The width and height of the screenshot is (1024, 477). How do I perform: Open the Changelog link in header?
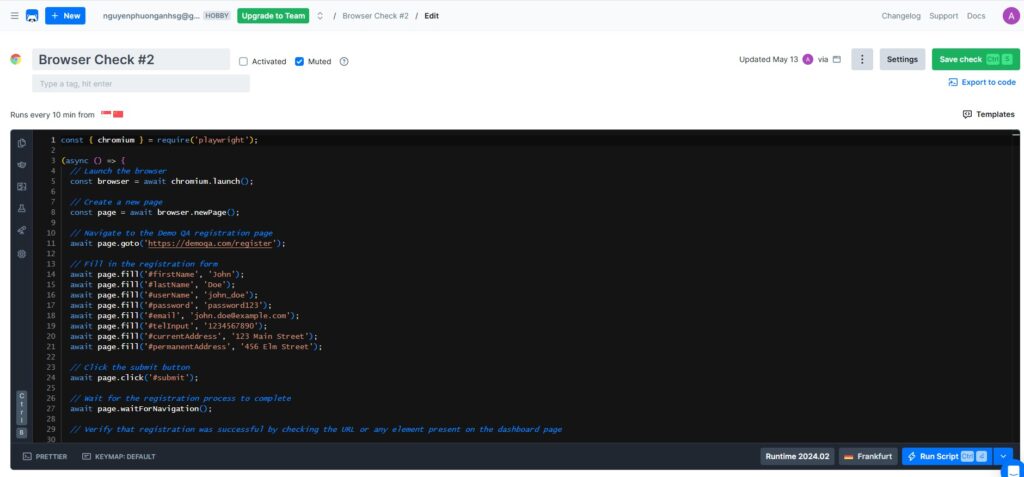click(901, 16)
